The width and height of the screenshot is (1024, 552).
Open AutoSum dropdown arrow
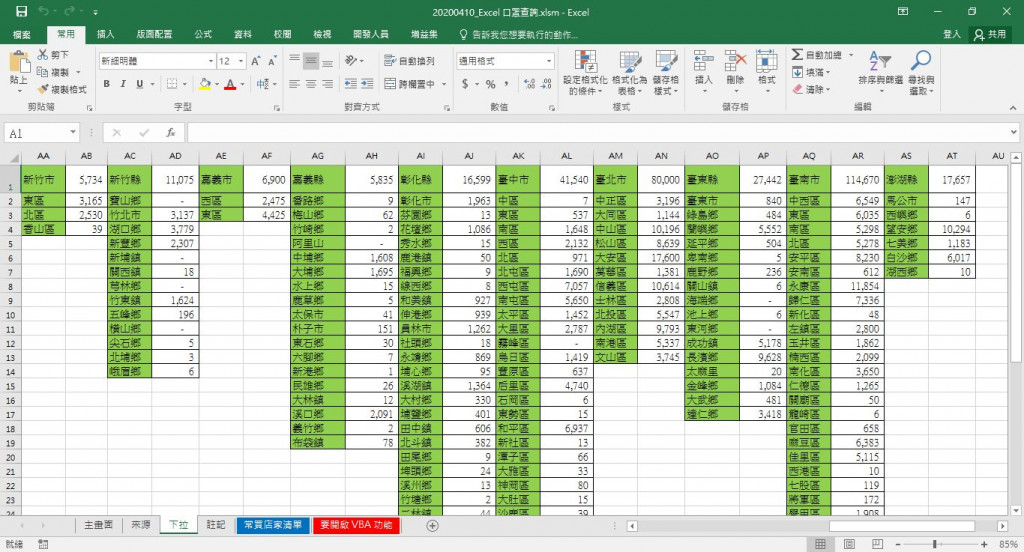851,55
